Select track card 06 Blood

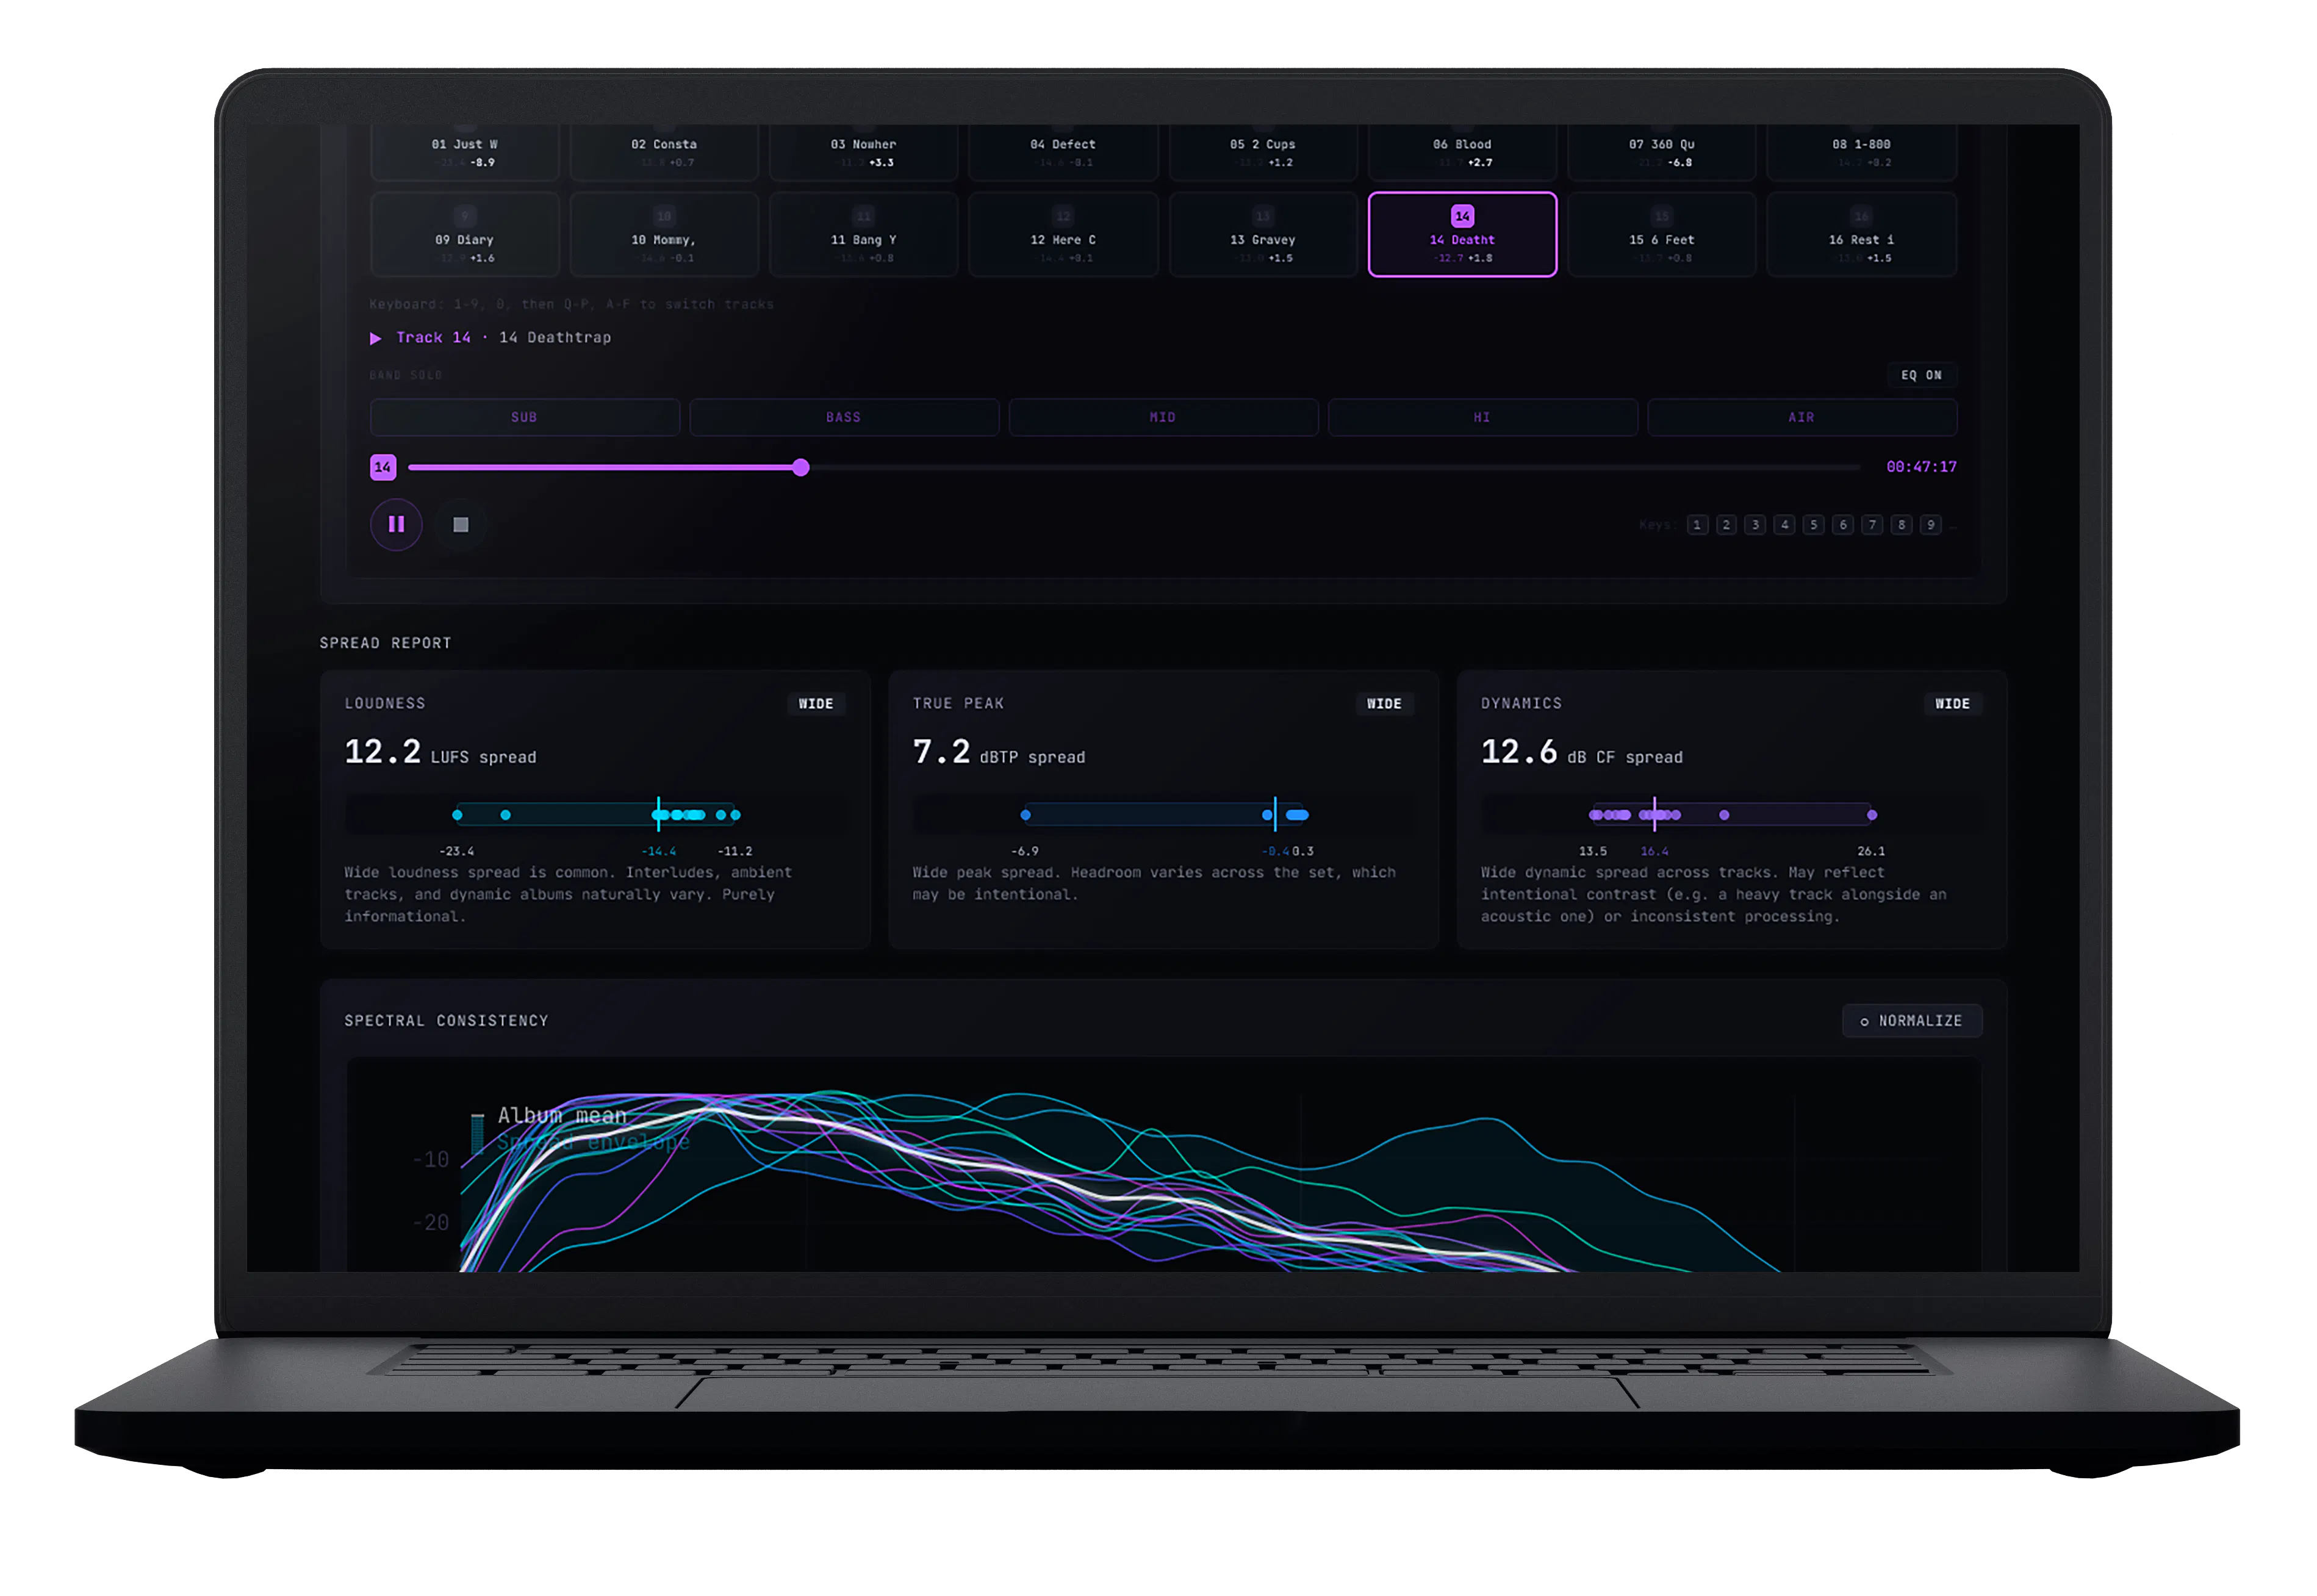coord(1462,152)
